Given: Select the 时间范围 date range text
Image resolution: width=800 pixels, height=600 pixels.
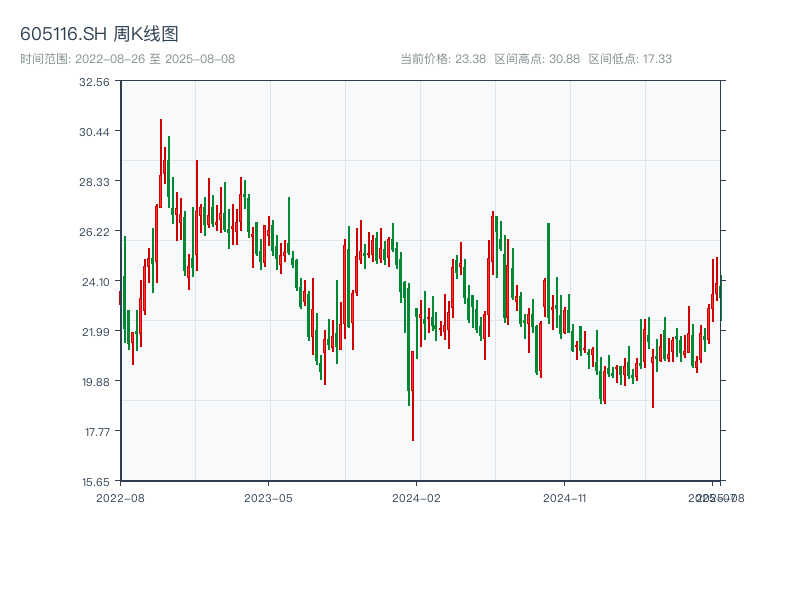Looking at the screenshot, I should click(127, 59).
